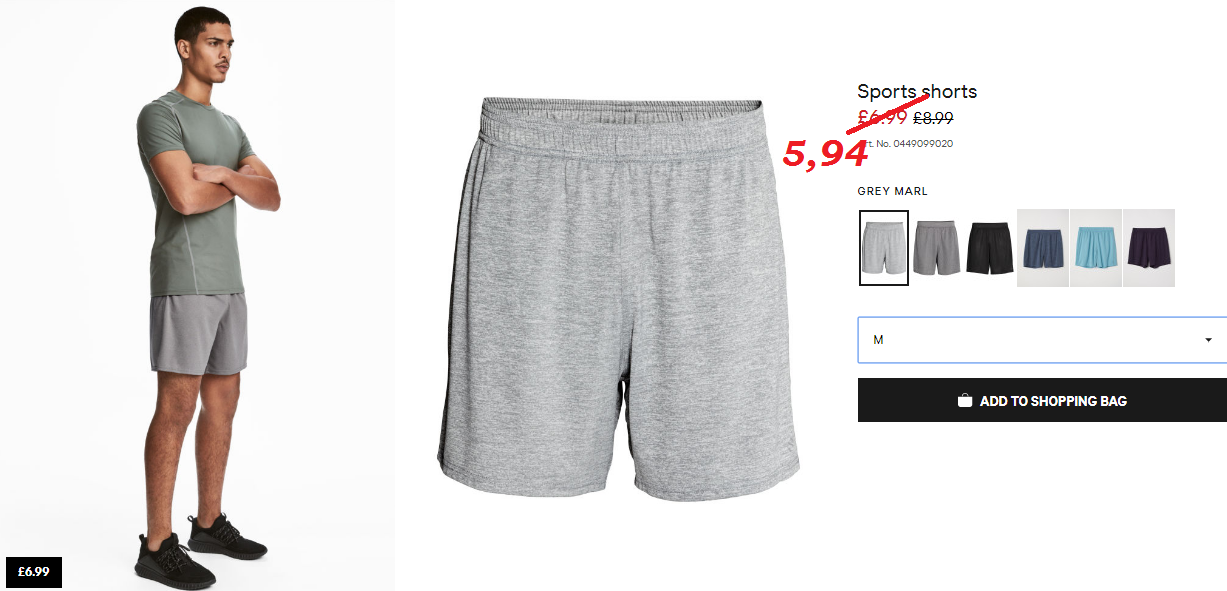Click the £6.99 price tag on model photo
Image resolution: width=1227 pixels, height=591 pixels.
click(34, 571)
